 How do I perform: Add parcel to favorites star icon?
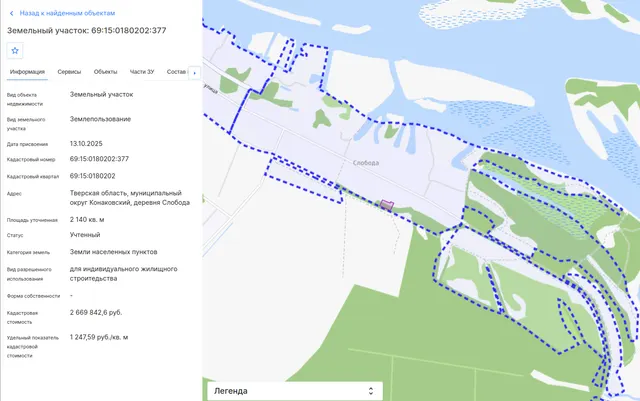pos(15,51)
